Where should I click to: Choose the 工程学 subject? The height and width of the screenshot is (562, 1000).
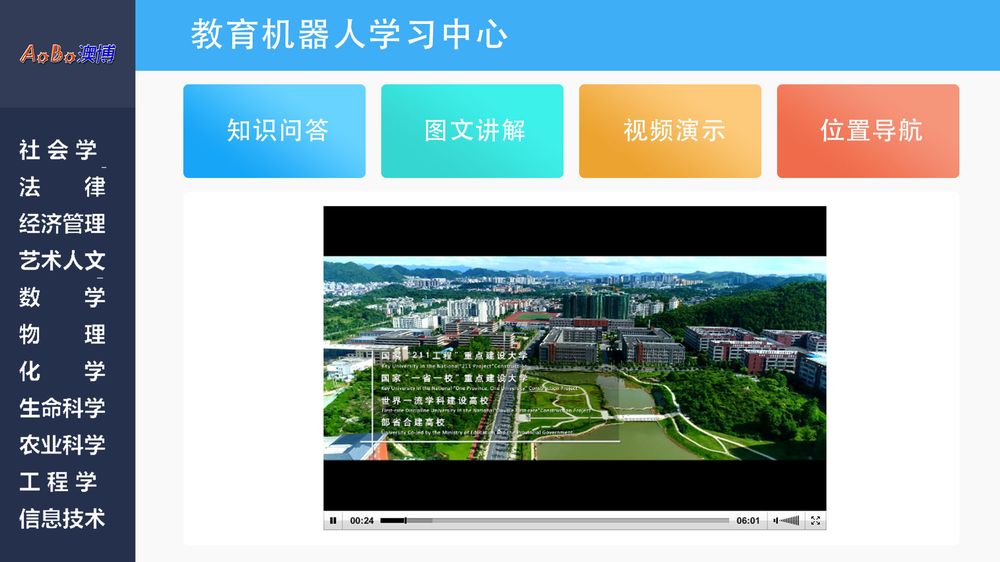[60, 482]
